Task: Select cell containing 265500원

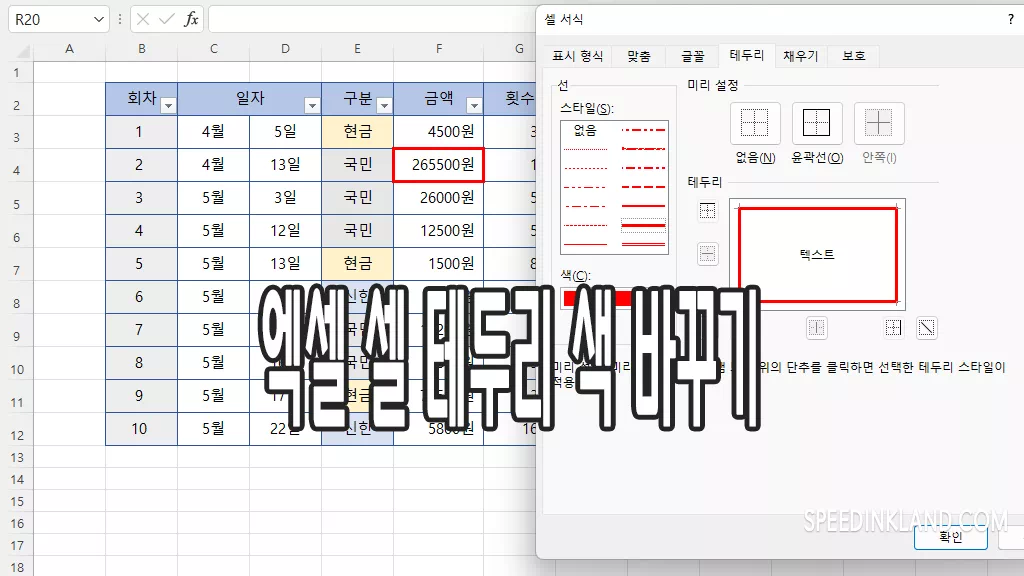Action: [439, 165]
